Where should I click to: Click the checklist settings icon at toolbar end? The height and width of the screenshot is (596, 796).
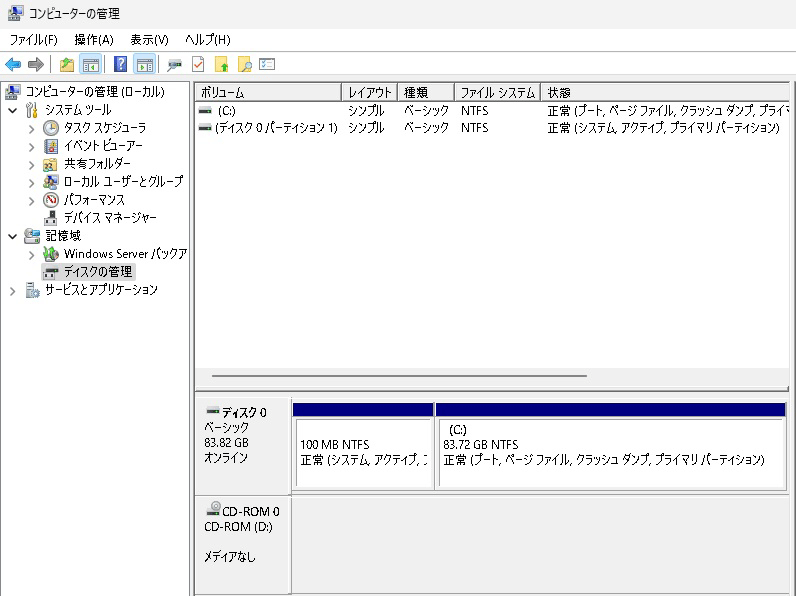267,65
